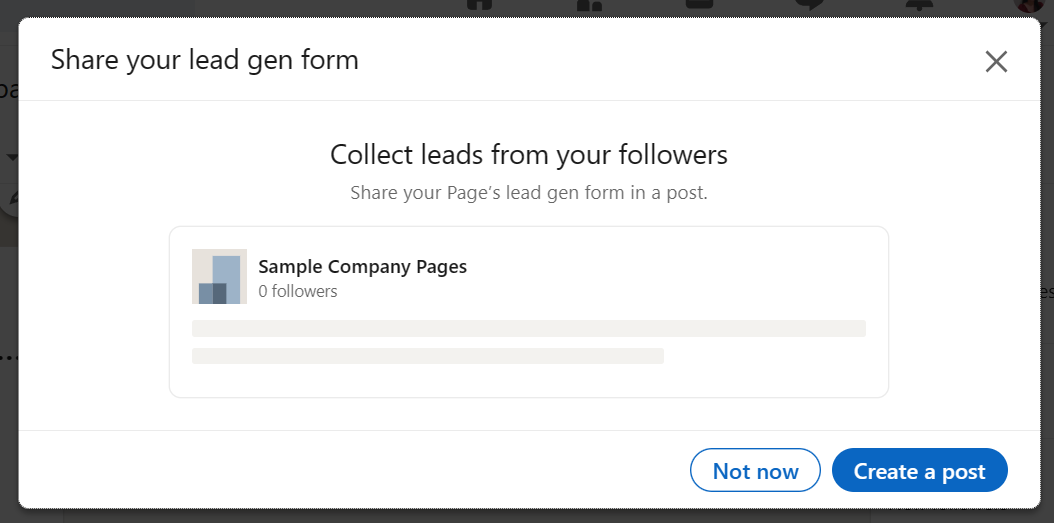Close the Share your lead gen form dialog
1054x523 pixels.
pos(996,61)
